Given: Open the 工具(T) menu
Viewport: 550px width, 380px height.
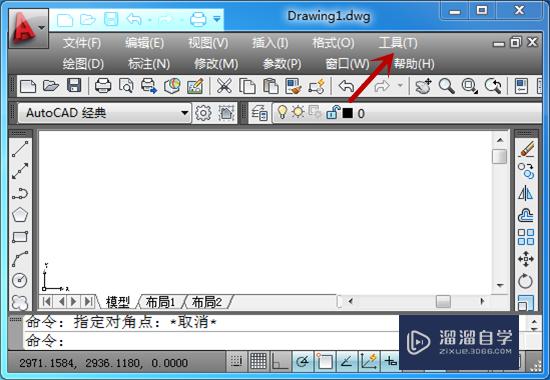Looking at the screenshot, I should 398,43.
